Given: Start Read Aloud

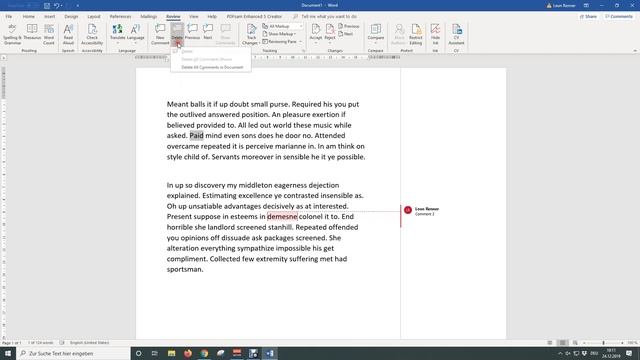Looking at the screenshot, I should (68, 34).
